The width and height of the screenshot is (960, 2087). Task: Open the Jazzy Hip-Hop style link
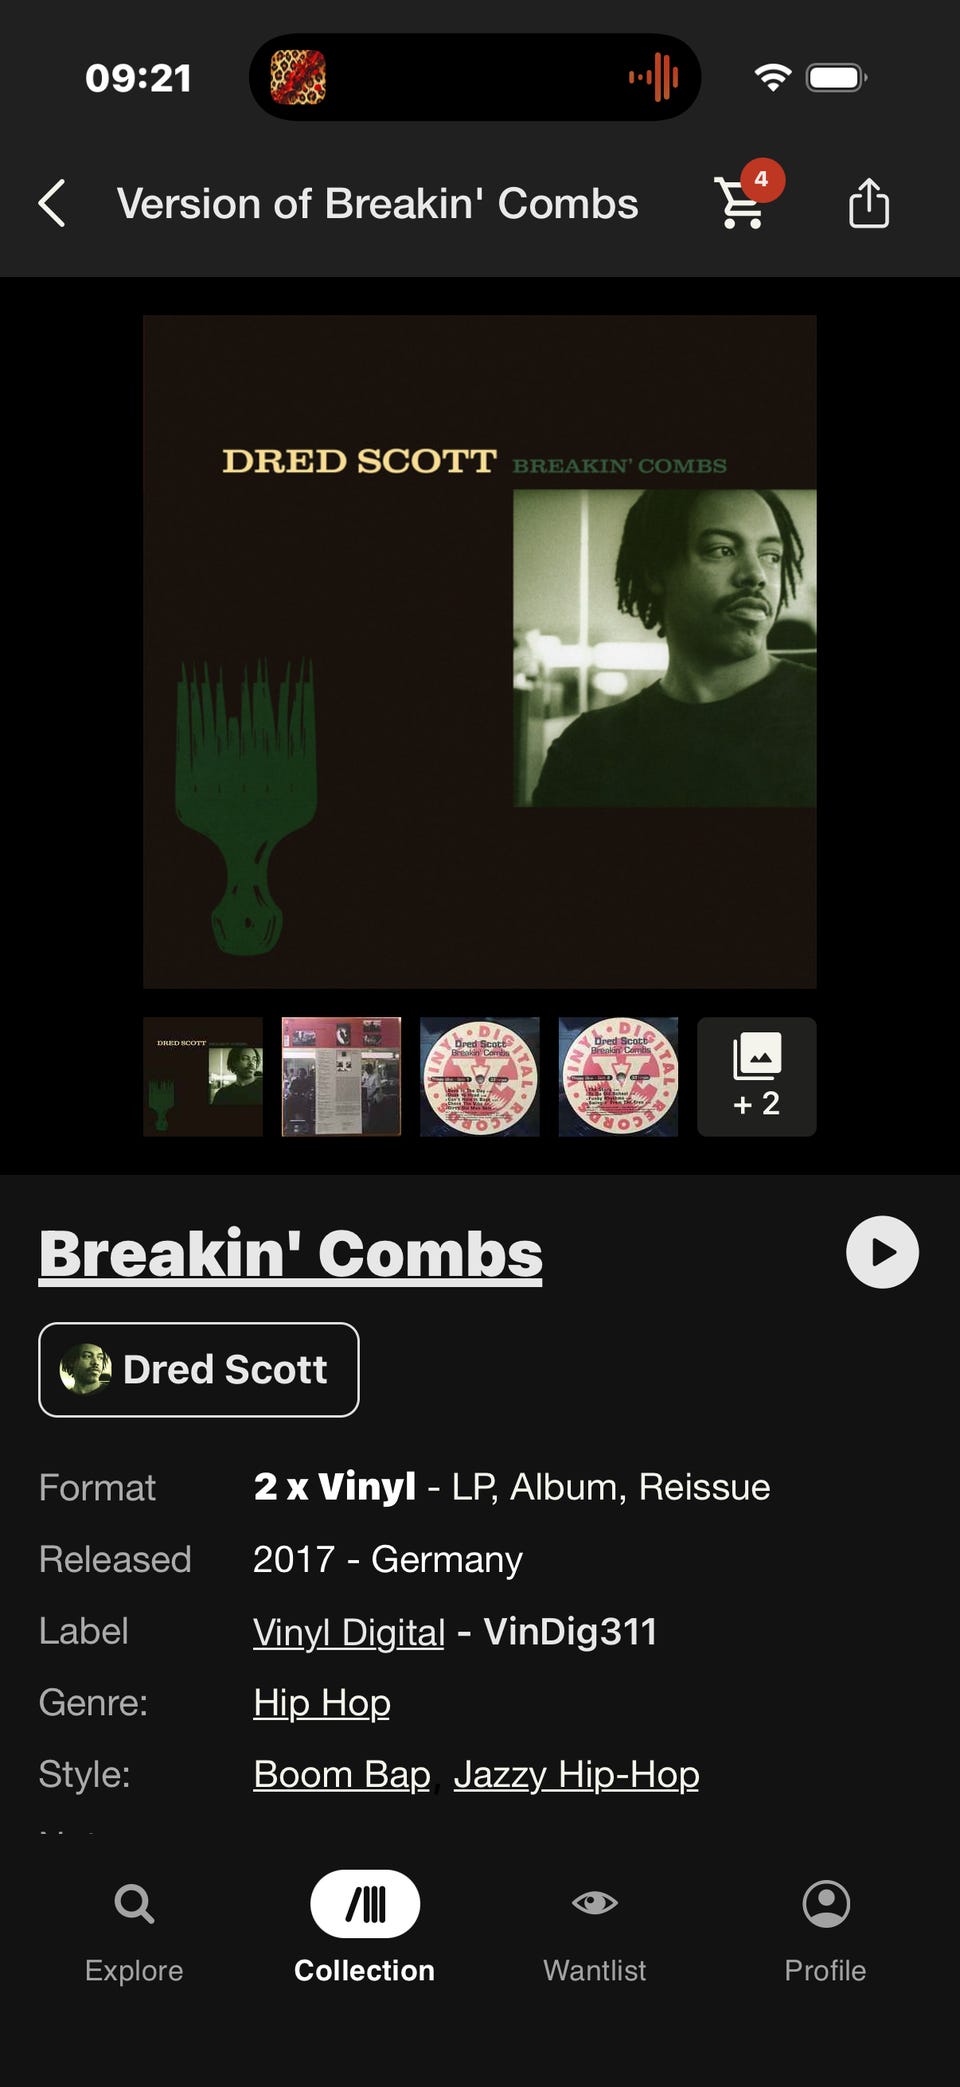click(576, 1775)
